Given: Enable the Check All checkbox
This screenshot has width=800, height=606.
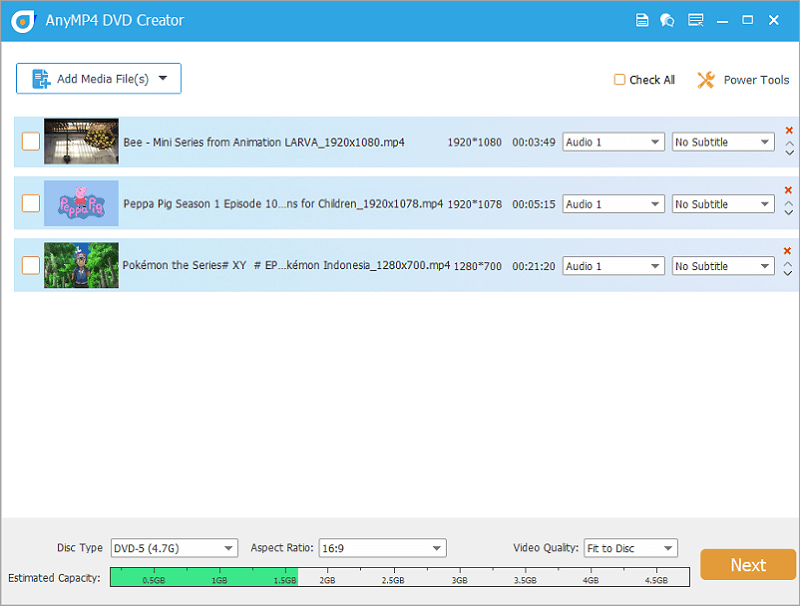Looking at the screenshot, I should click(619, 80).
